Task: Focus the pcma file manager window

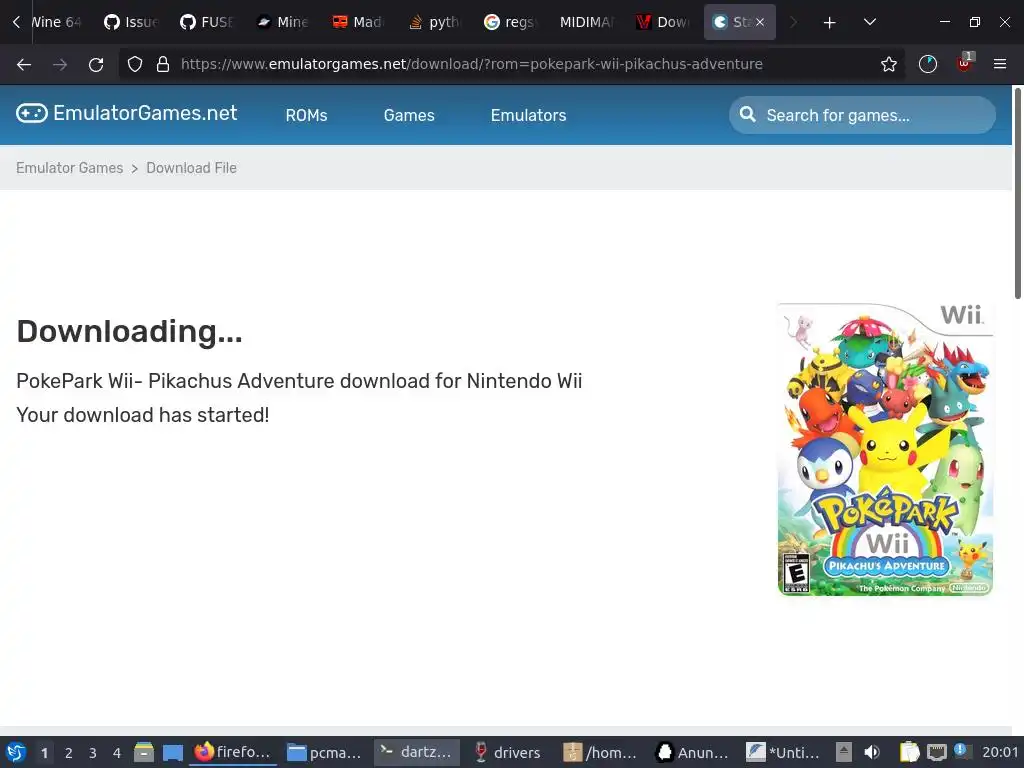Action: pos(325,752)
